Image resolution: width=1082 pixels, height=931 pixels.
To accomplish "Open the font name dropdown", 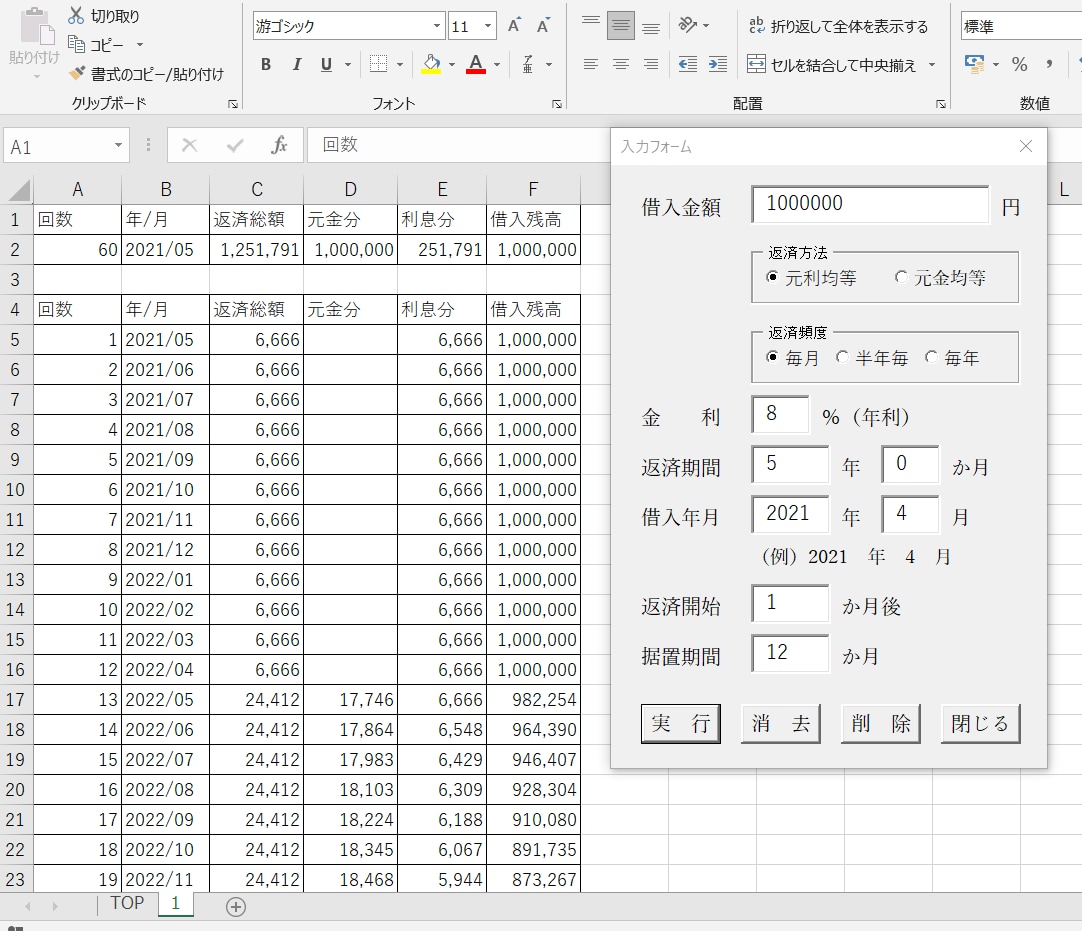I will coord(436,26).
